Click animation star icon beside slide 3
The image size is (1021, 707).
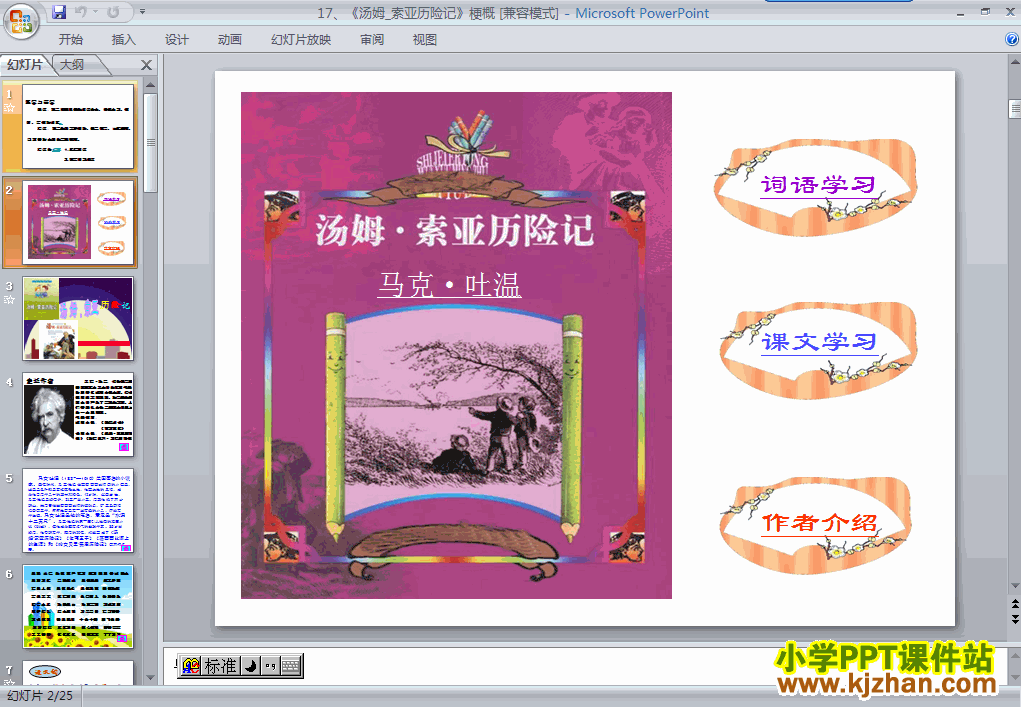pos(9,299)
